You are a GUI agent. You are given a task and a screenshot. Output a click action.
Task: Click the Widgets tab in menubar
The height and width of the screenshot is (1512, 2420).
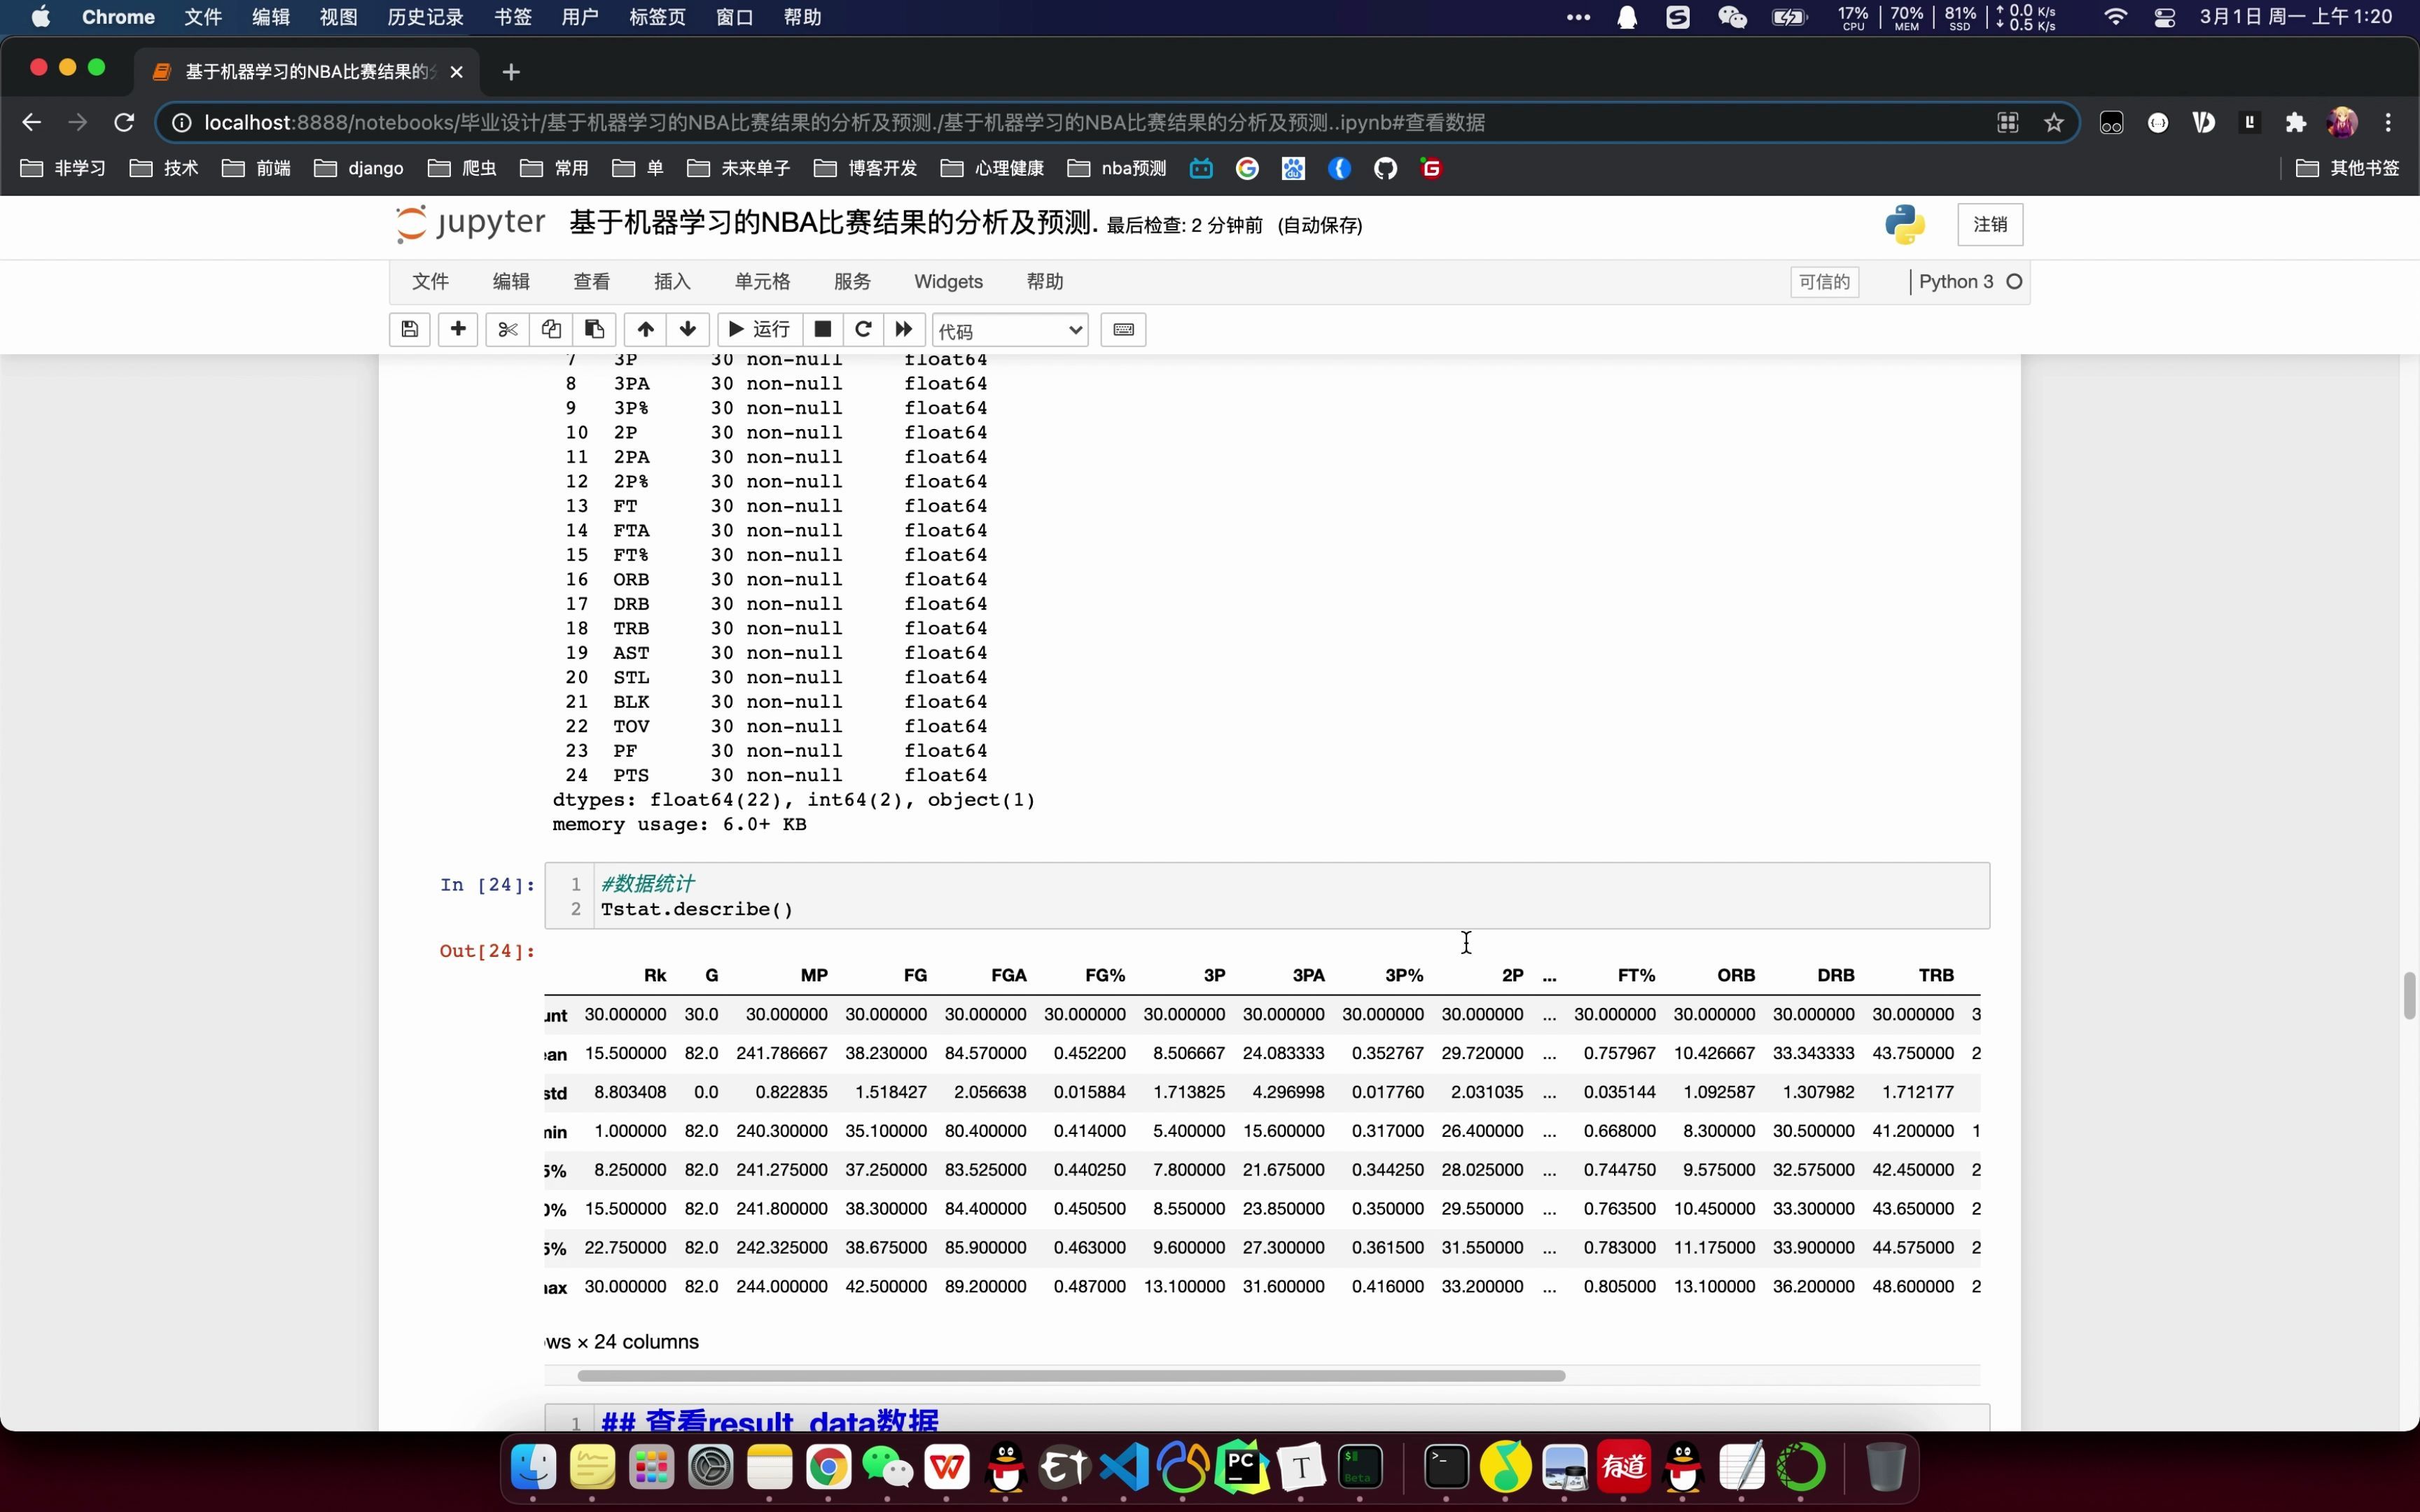pyautogui.click(x=948, y=281)
